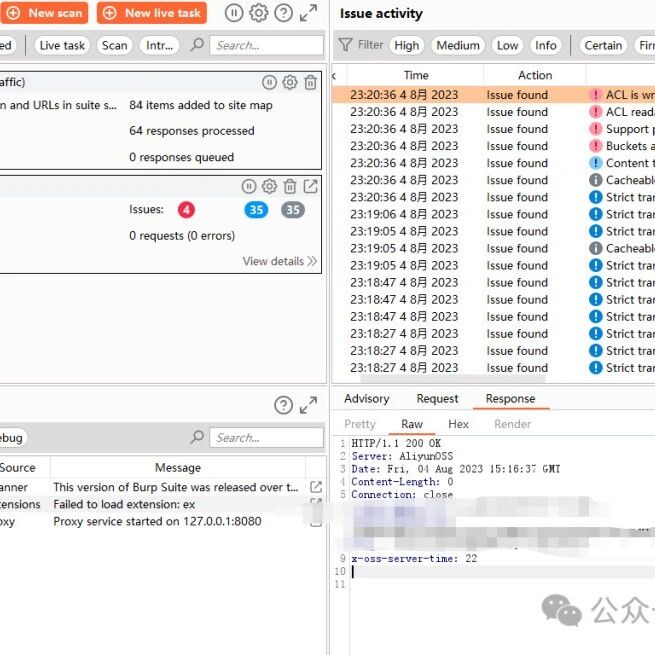This screenshot has height=655, width=655.
Task: Pause the live passive crawl task
Action: (269, 82)
